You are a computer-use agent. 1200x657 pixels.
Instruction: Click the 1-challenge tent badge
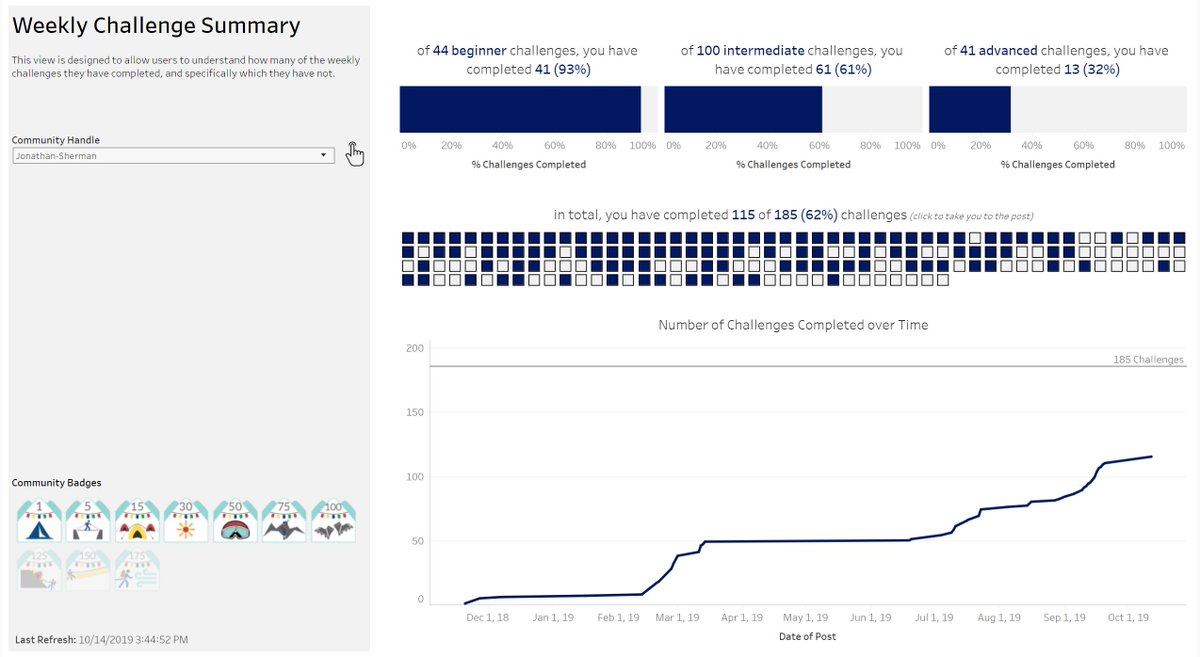click(x=38, y=521)
